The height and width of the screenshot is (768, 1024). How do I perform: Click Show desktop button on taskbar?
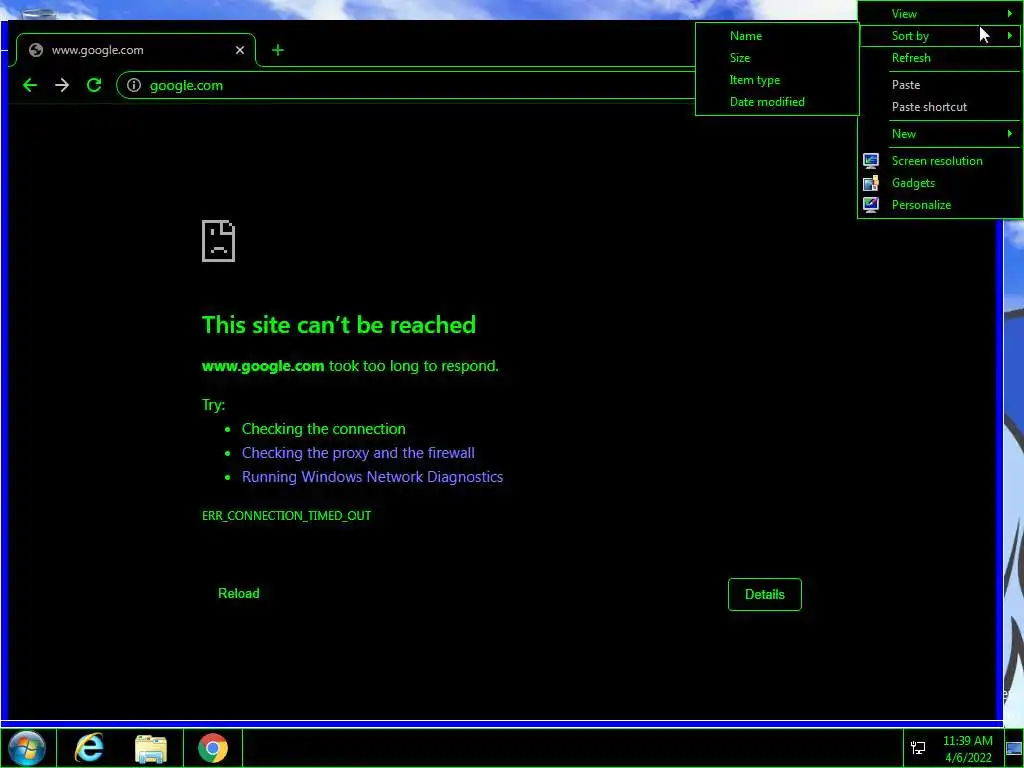tap(1014, 748)
